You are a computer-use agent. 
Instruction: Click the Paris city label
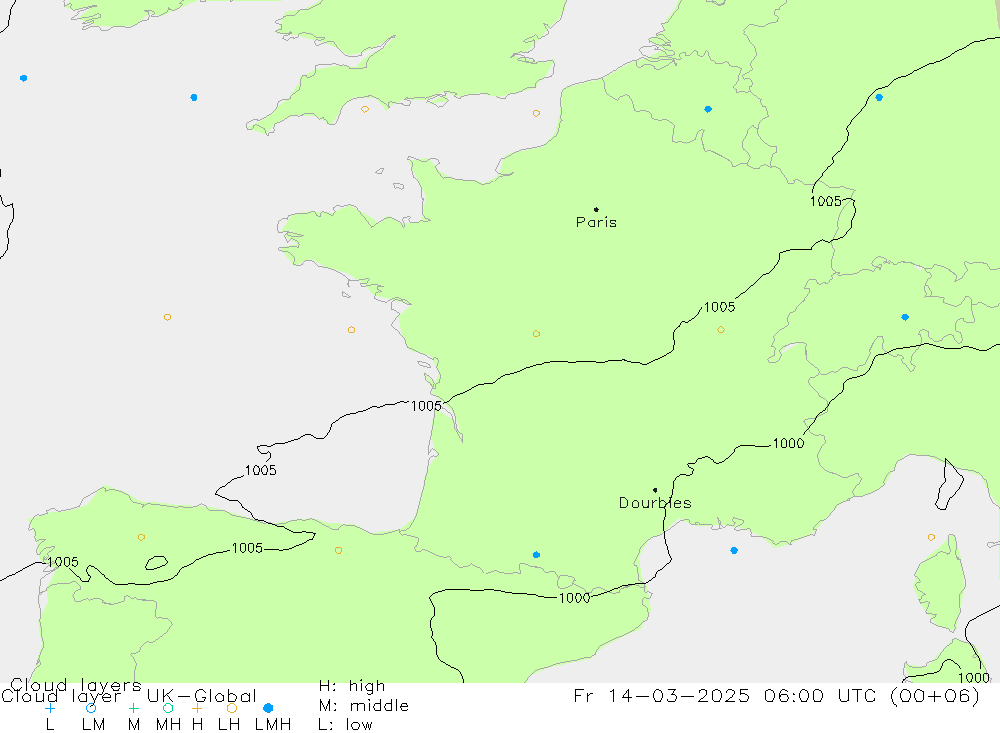[596, 222]
